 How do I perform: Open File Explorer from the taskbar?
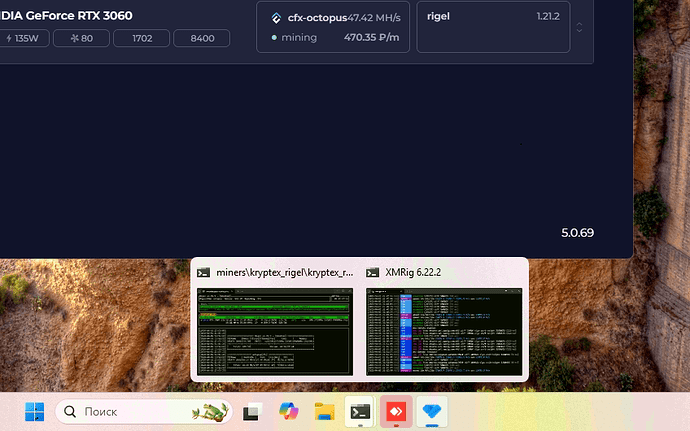(x=324, y=411)
